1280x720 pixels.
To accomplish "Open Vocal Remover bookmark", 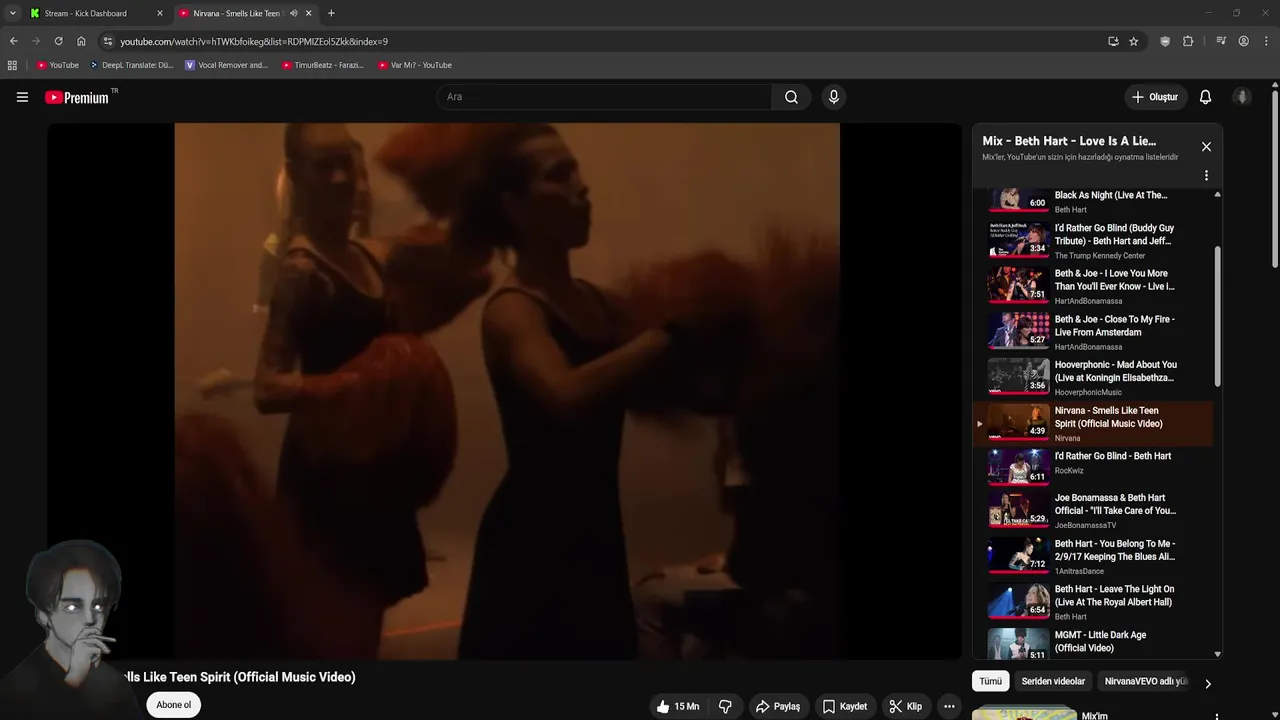I will [x=227, y=65].
